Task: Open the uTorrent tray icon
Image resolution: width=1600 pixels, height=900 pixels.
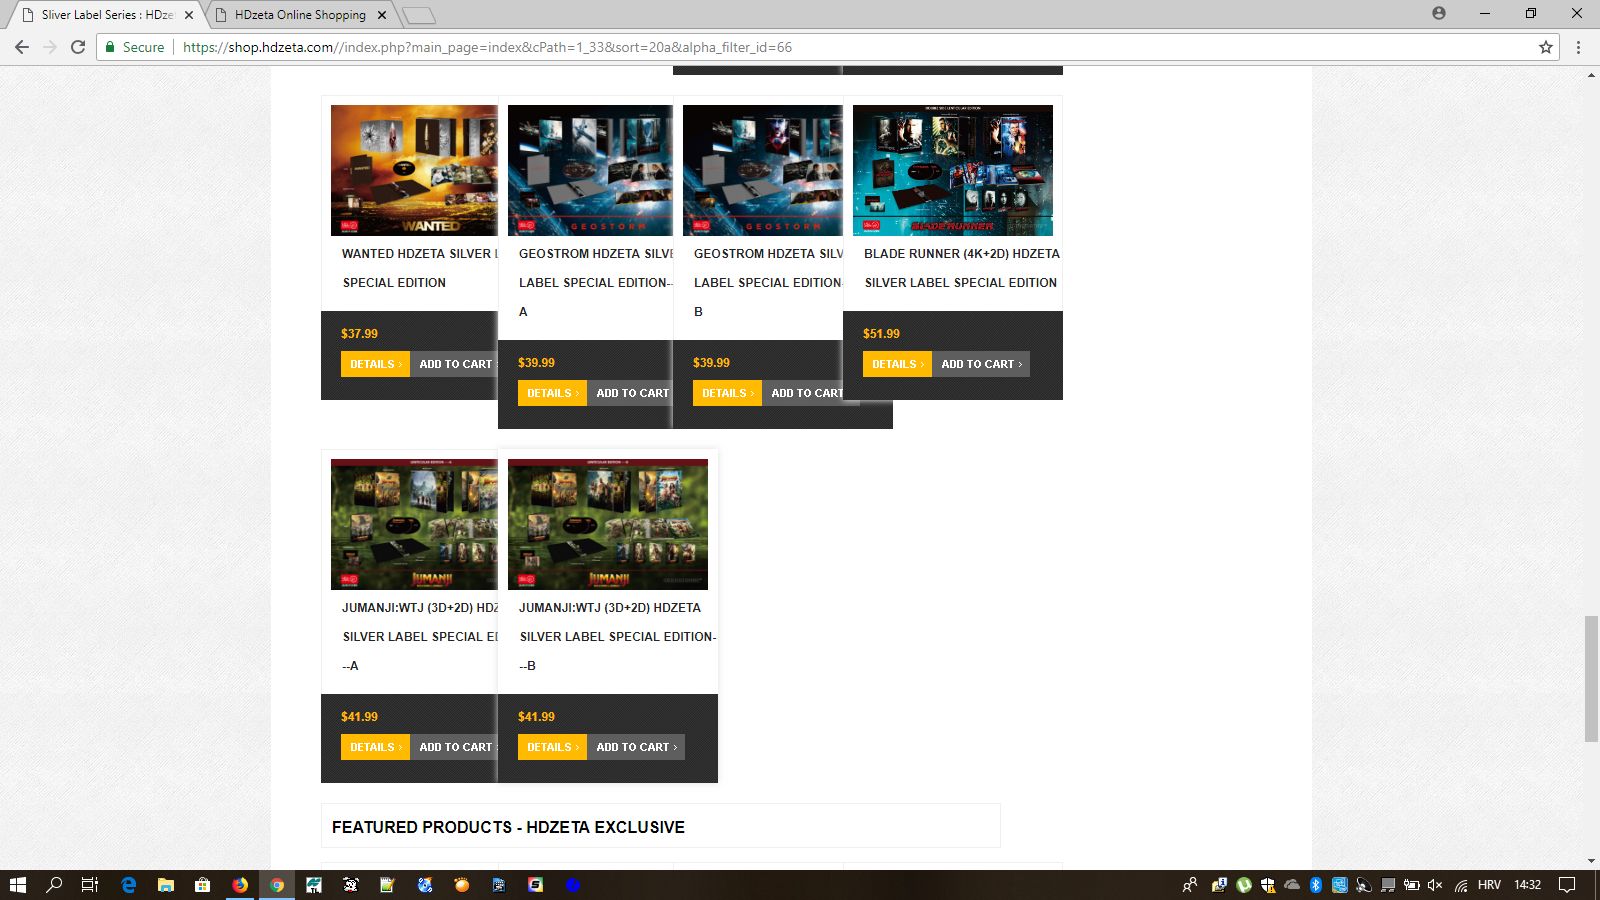Action: (x=1244, y=885)
